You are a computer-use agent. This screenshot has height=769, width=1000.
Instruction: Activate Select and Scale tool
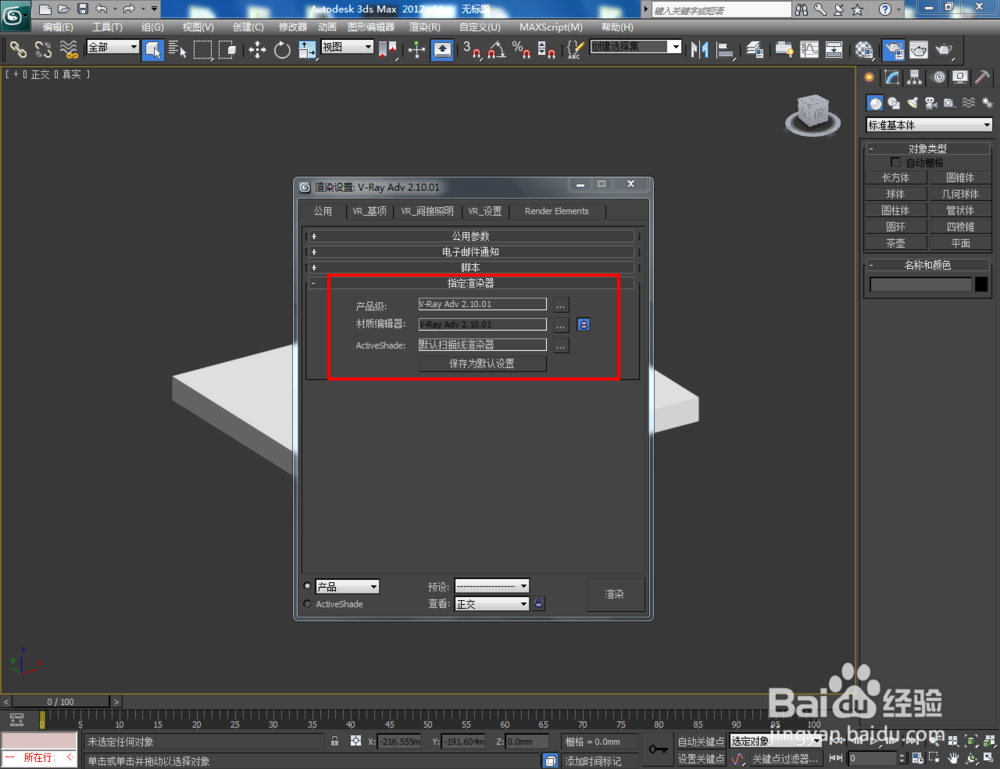tap(307, 49)
